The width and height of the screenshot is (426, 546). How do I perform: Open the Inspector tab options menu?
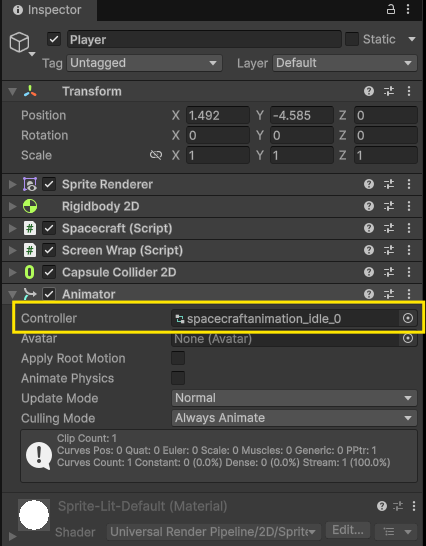pos(408,9)
